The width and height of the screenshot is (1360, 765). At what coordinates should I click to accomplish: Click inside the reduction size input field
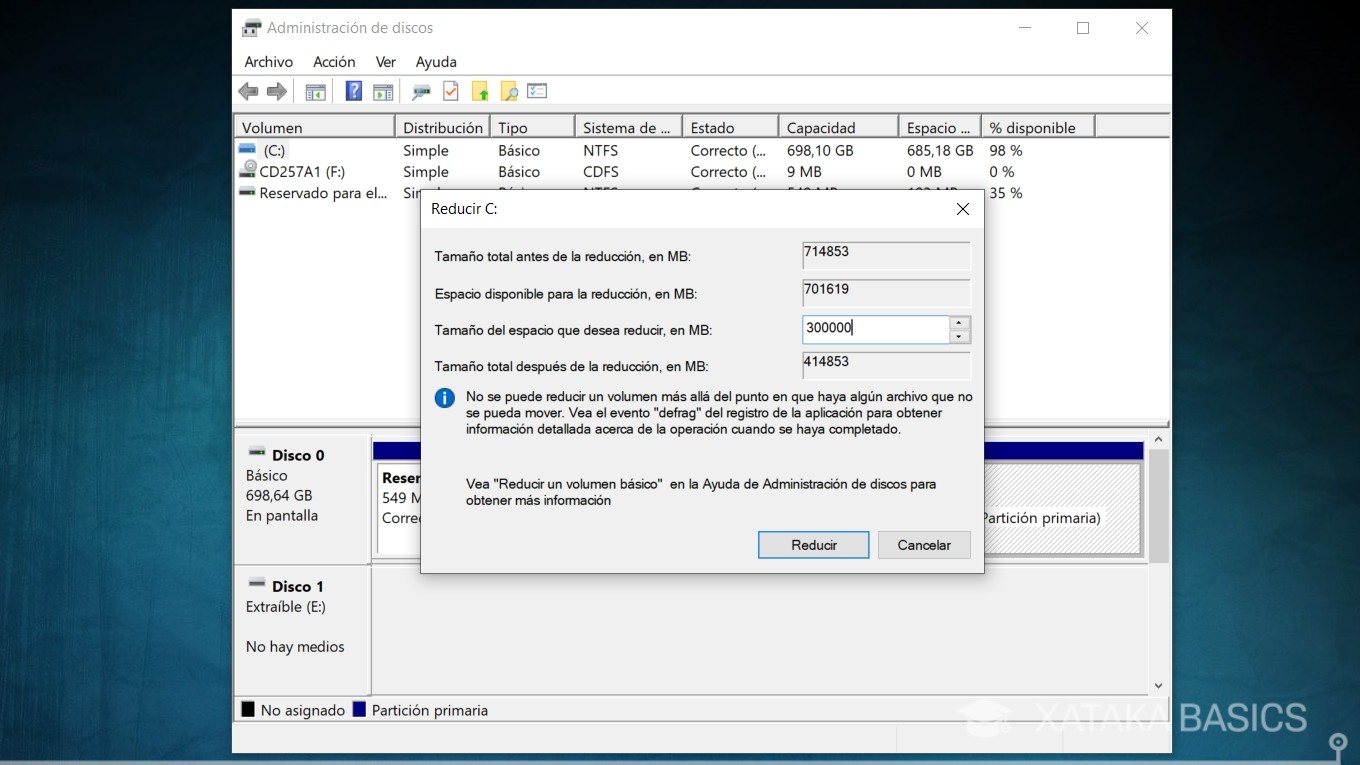pyautogui.click(x=875, y=328)
